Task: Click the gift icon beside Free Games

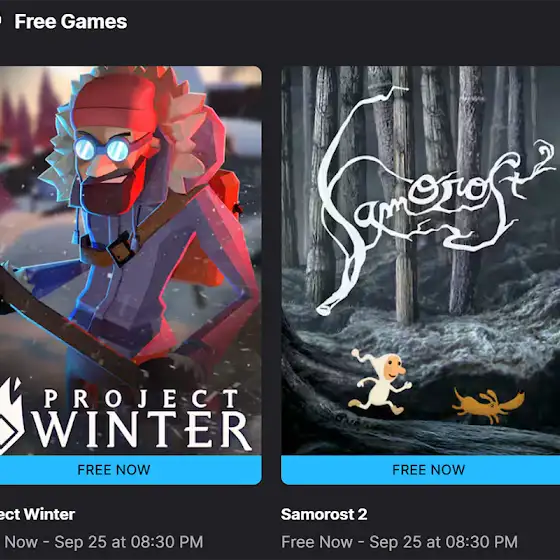Action: pyautogui.click(x=1, y=21)
